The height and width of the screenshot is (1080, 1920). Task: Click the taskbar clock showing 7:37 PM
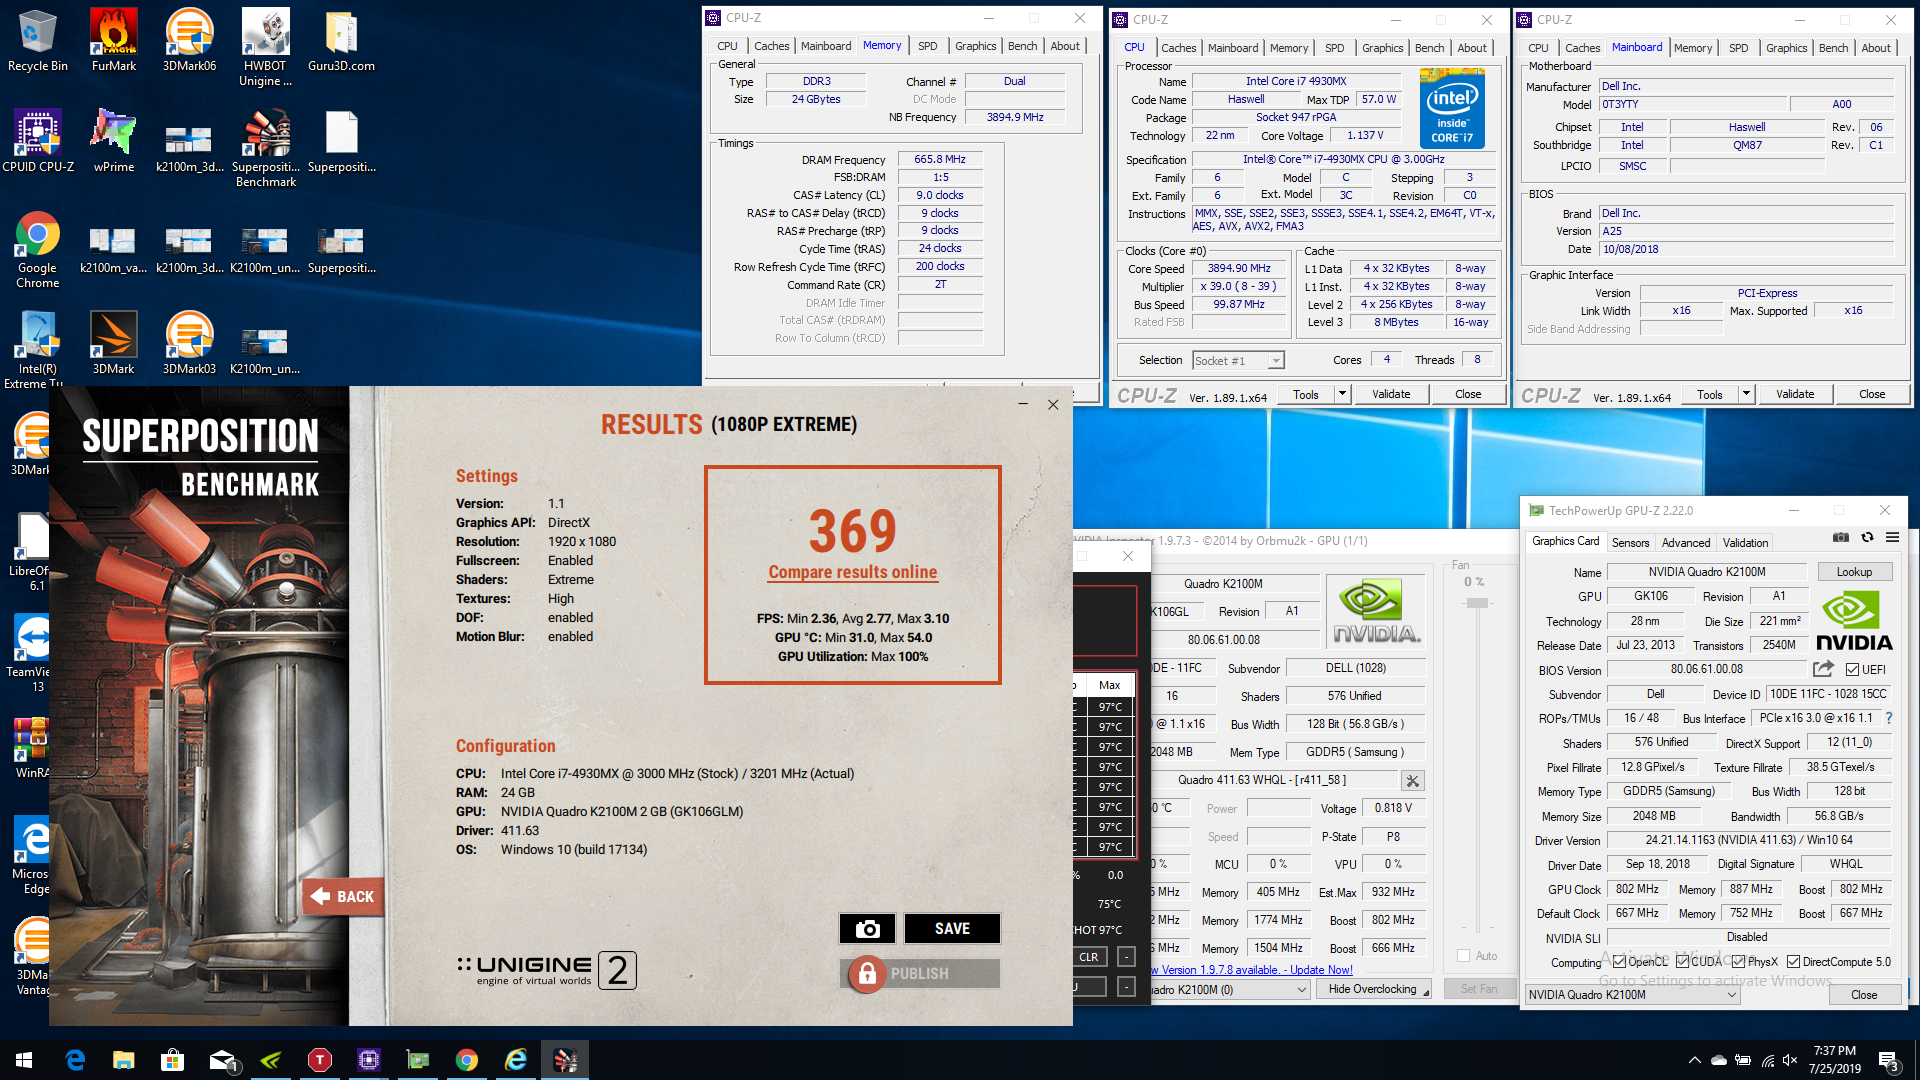click(1835, 1060)
